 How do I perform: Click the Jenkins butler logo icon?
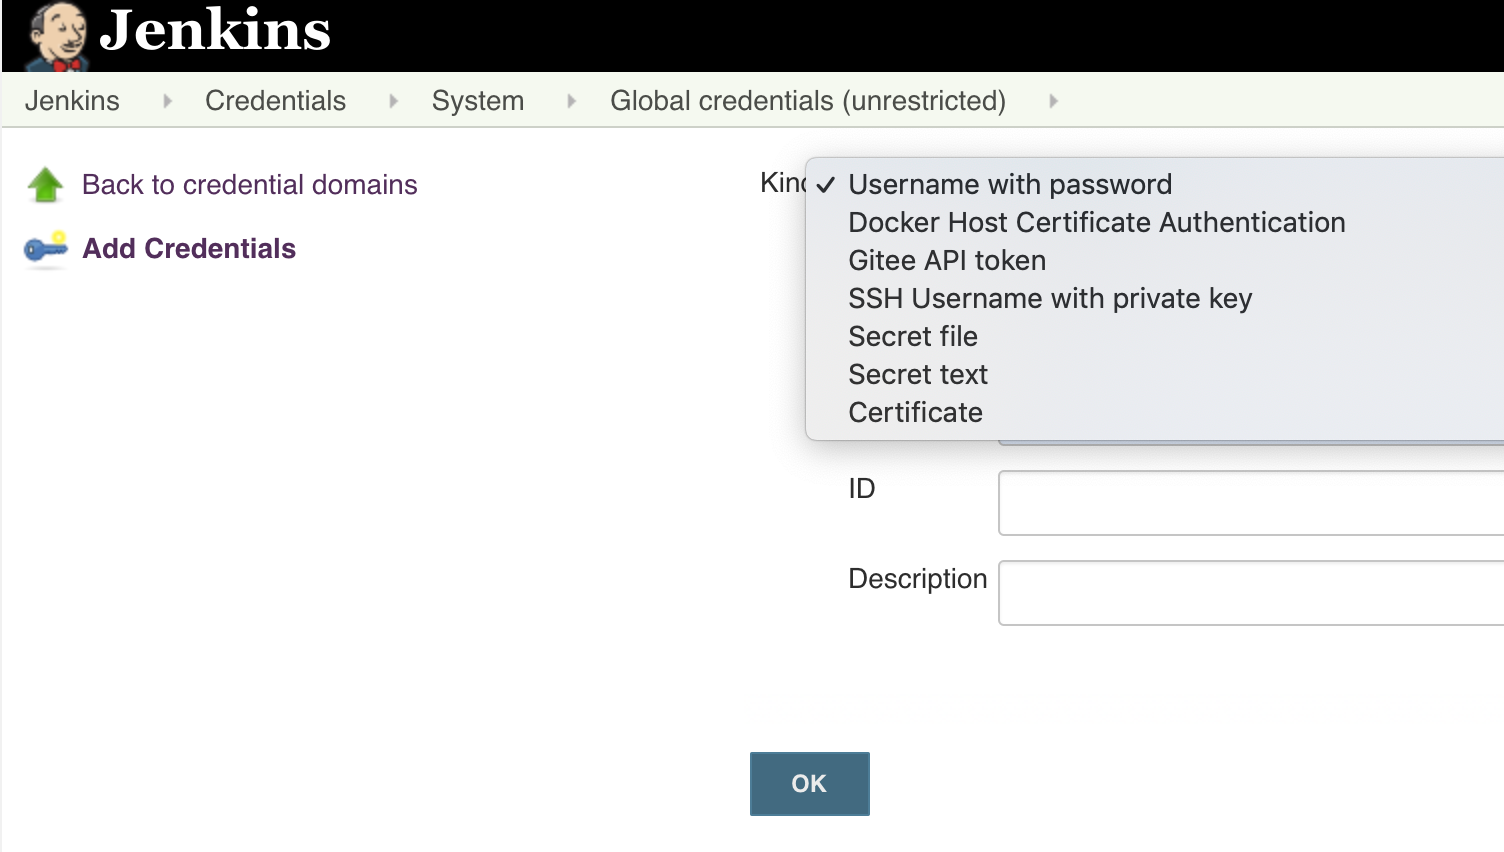(57, 36)
